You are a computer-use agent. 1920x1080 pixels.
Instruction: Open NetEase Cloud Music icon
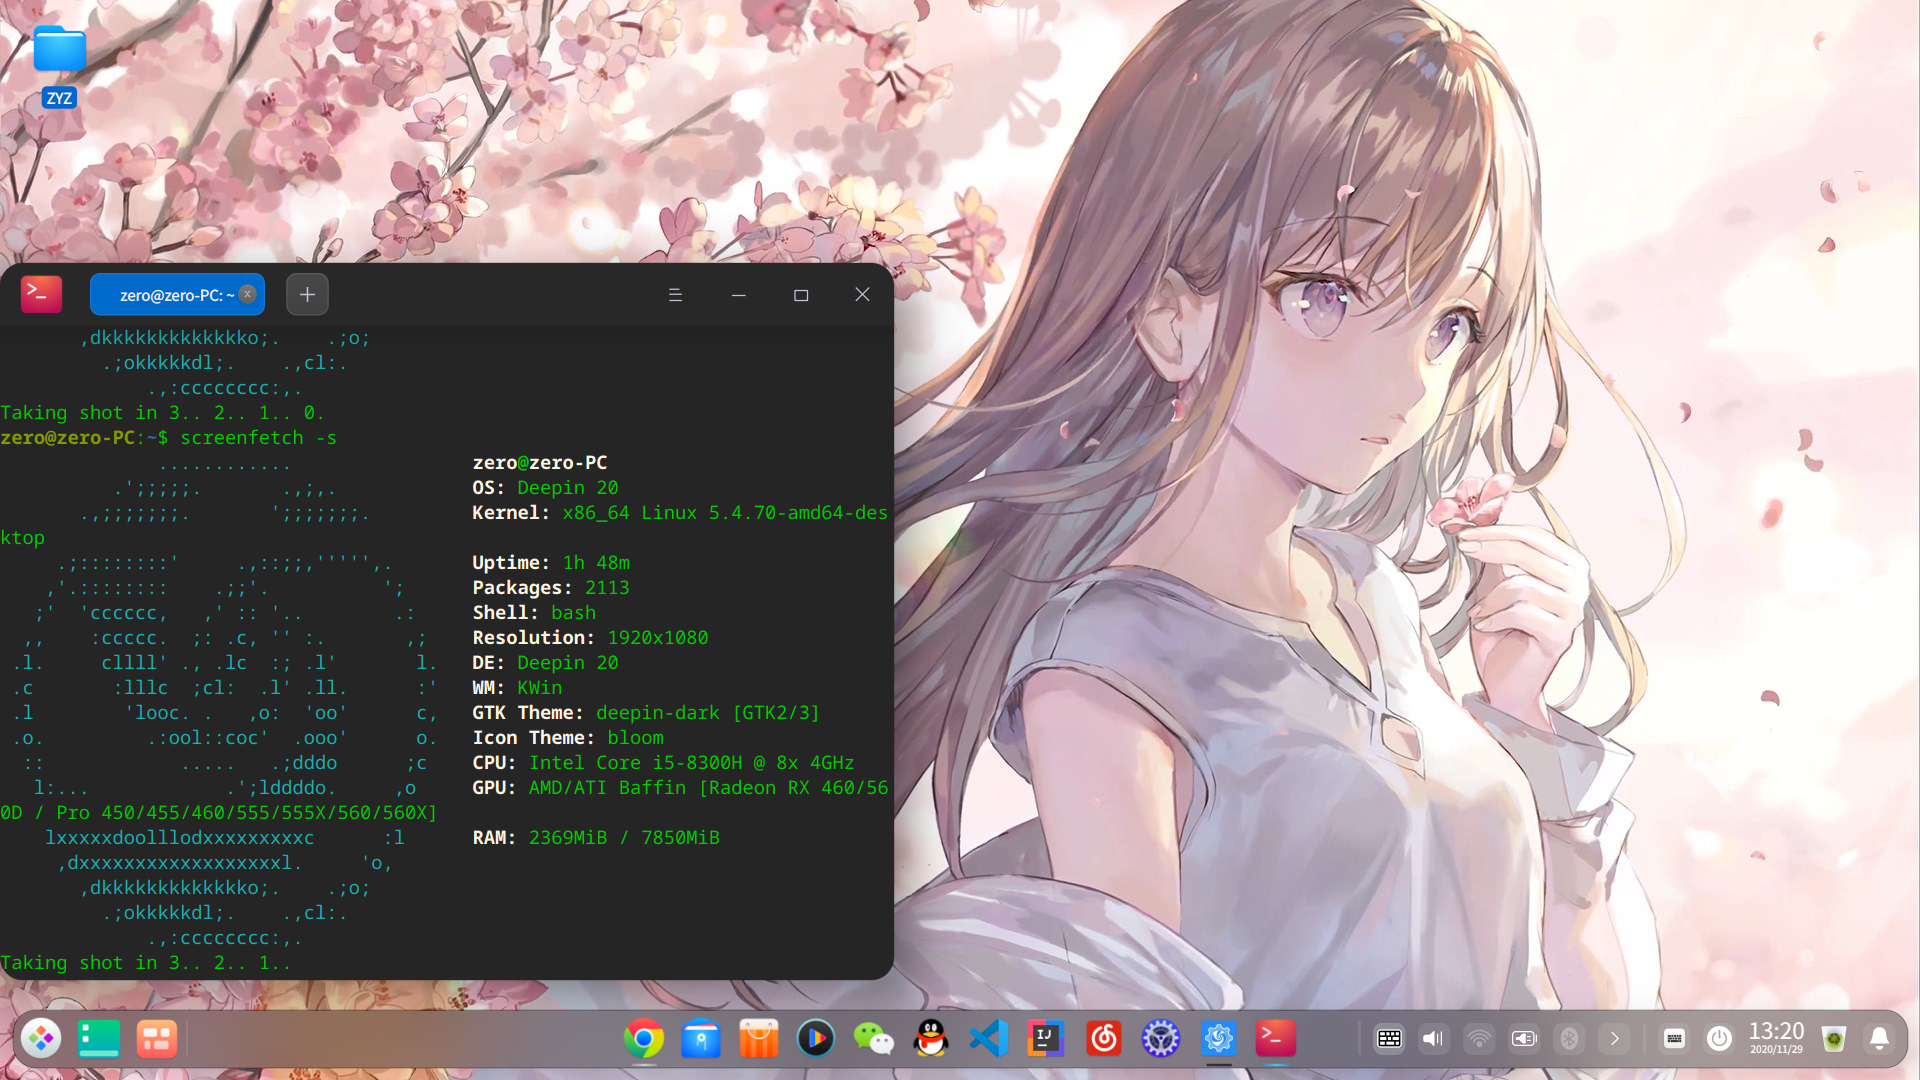point(1103,1039)
